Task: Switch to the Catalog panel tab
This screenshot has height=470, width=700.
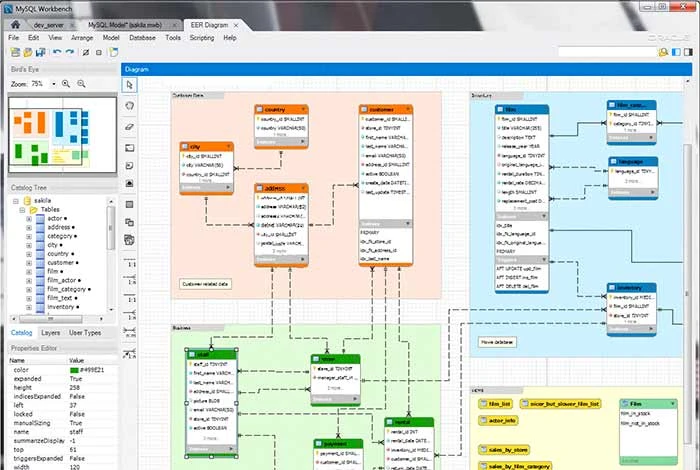Action: tap(21, 333)
